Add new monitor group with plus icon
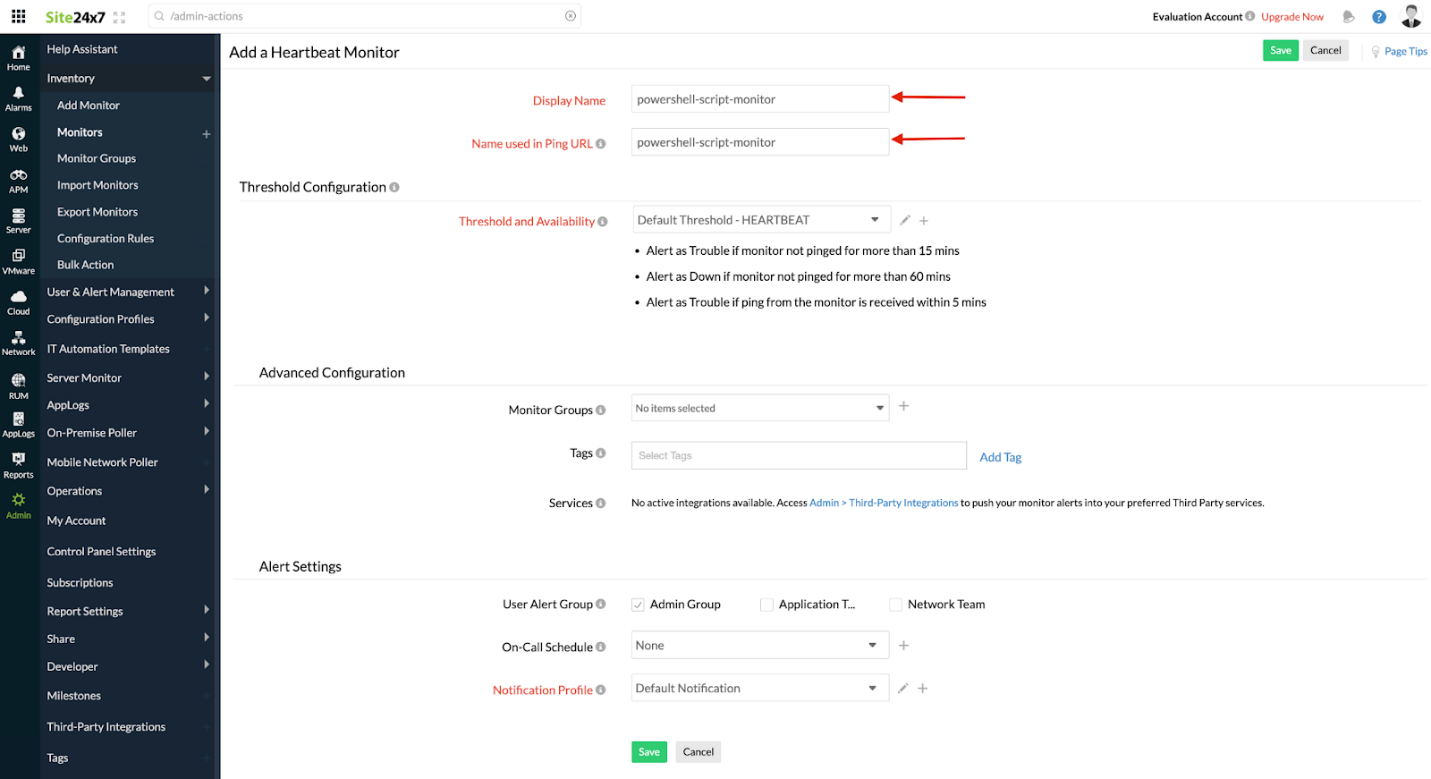Screen dimensions: 1431x779 (x=904, y=406)
